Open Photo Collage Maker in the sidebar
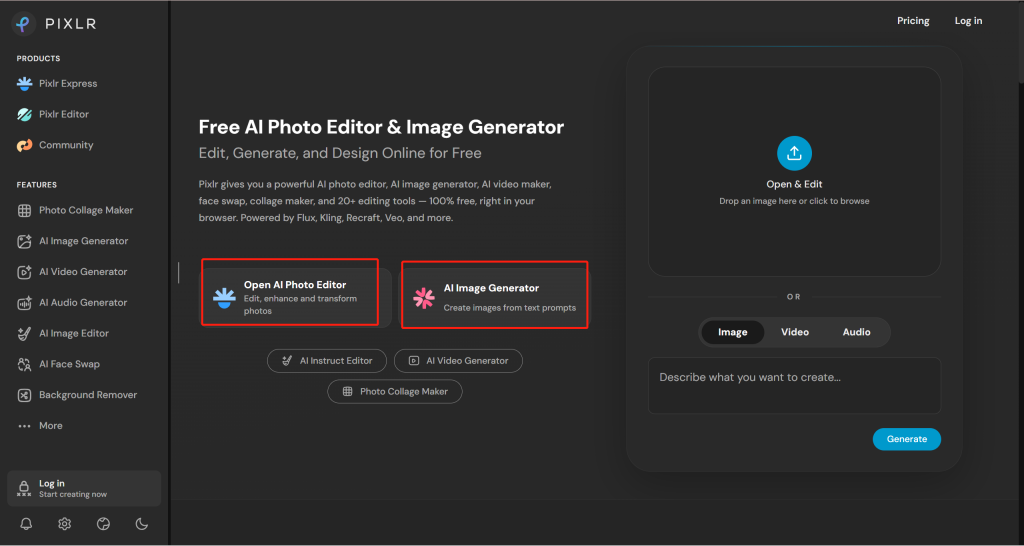This screenshot has height=546, width=1024. (75, 210)
